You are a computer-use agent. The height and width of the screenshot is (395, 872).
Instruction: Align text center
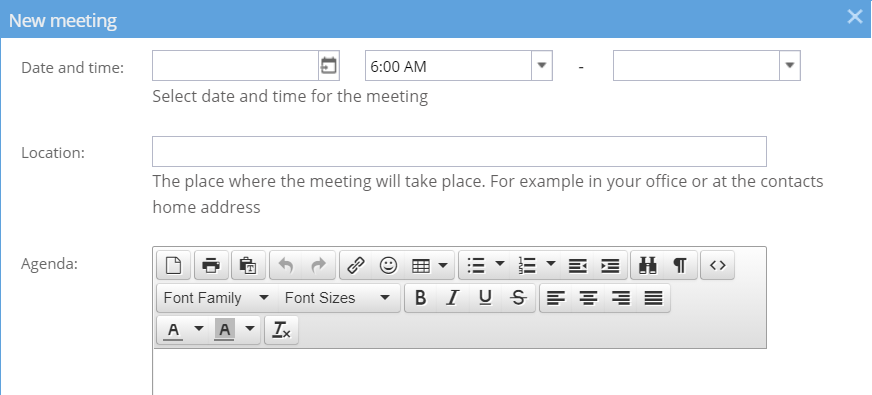tap(588, 298)
